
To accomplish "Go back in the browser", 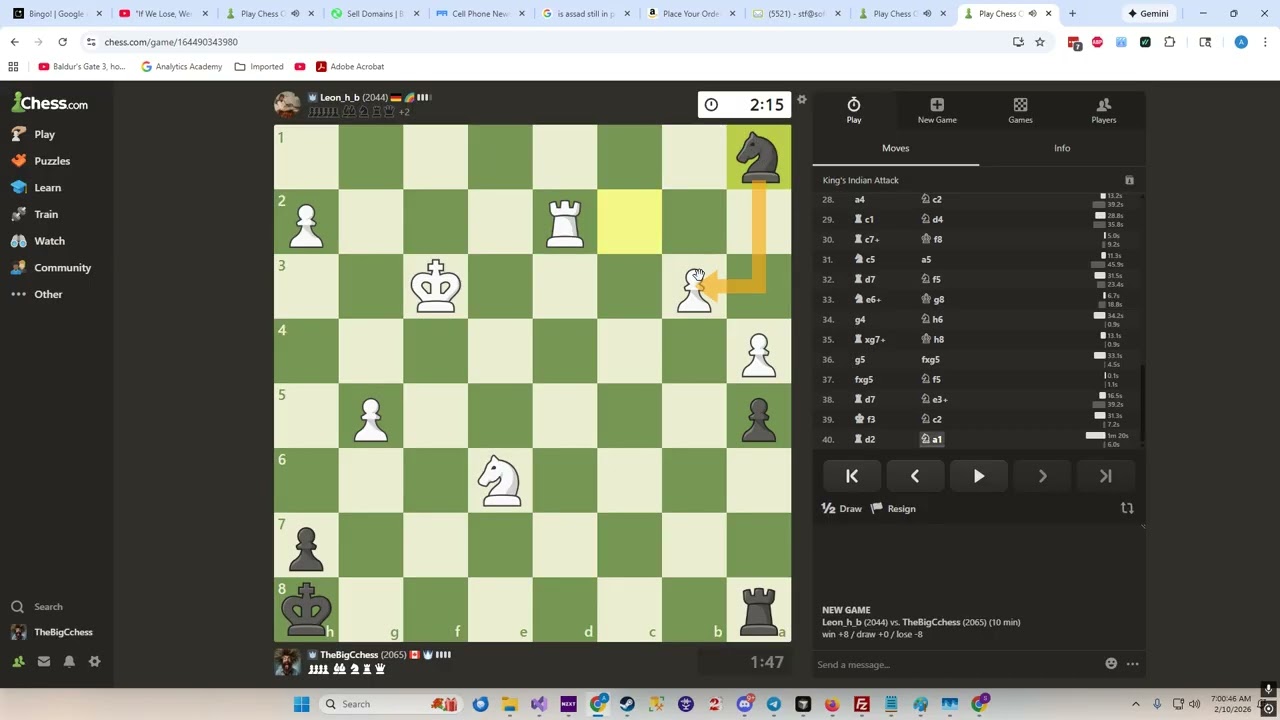I will tap(15, 42).
